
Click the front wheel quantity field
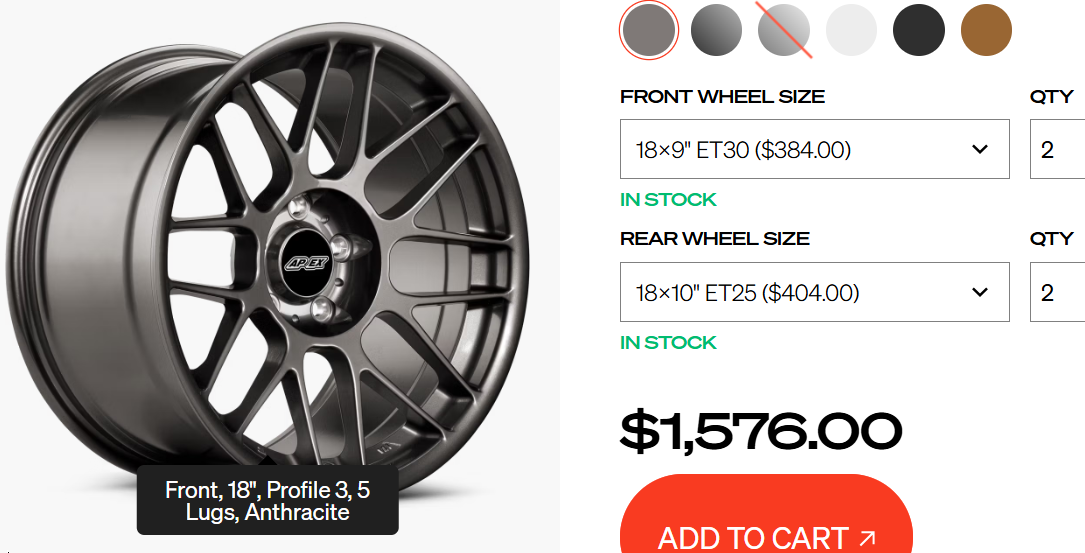click(x=1058, y=150)
